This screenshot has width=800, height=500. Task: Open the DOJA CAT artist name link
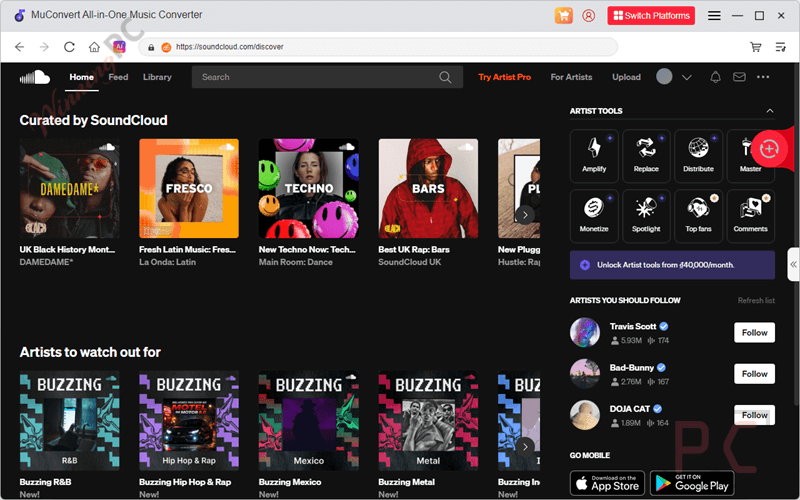point(630,409)
